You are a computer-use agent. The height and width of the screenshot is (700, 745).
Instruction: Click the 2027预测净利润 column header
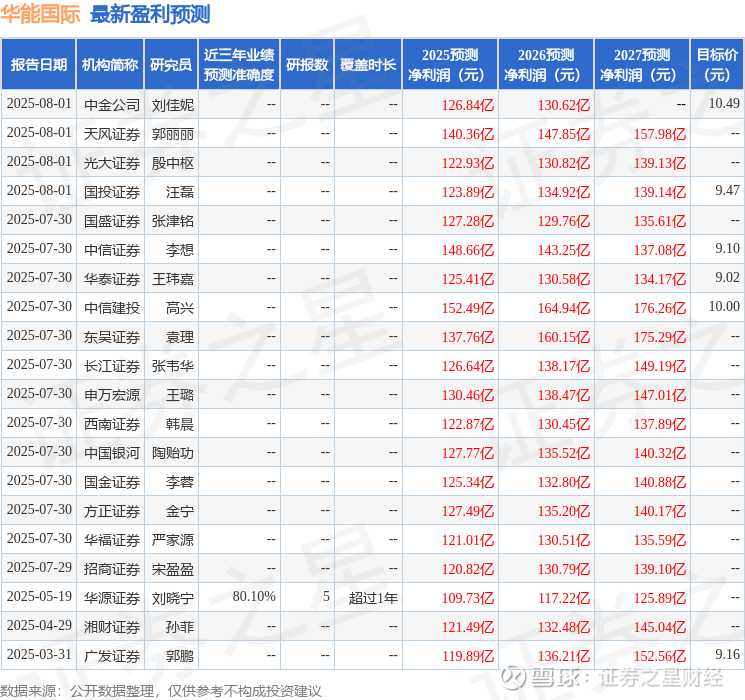coord(642,64)
